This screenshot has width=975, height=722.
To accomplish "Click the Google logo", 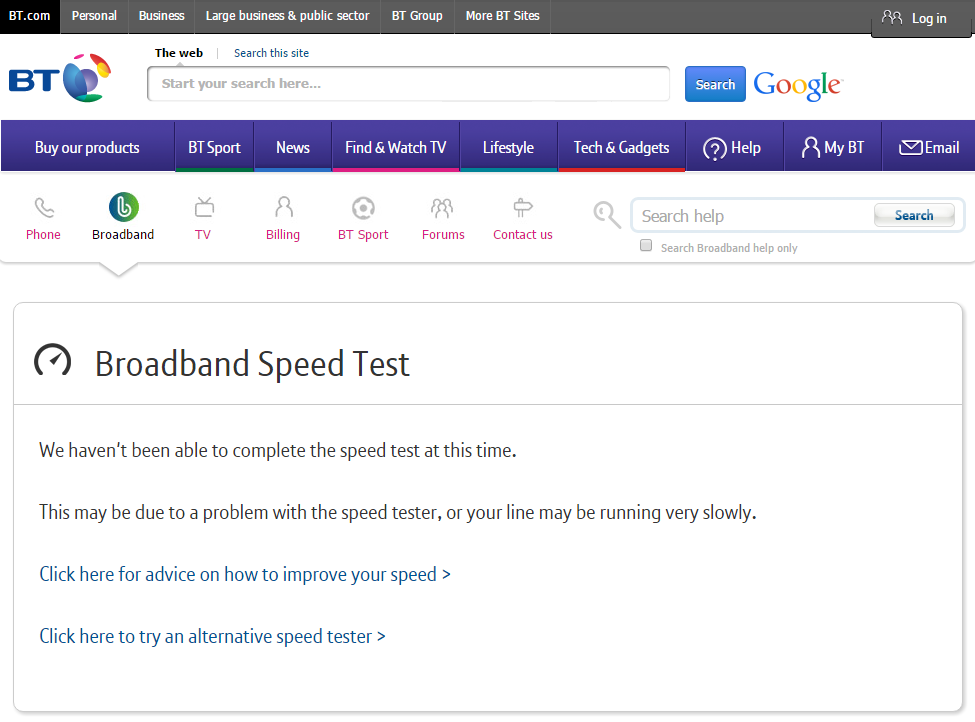I will (x=798, y=85).
